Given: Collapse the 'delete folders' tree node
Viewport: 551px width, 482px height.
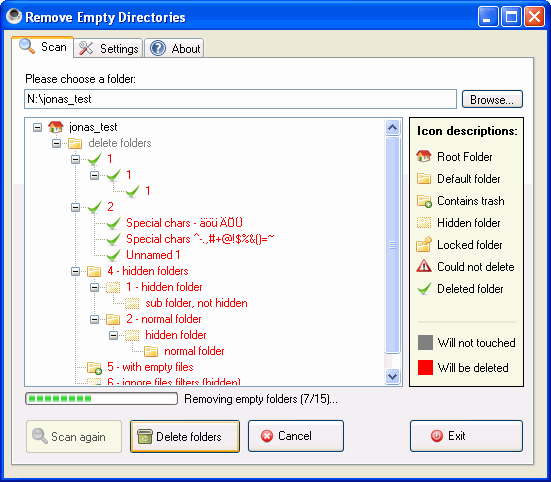Looking at the screenshot, I should tap(56, 143).
